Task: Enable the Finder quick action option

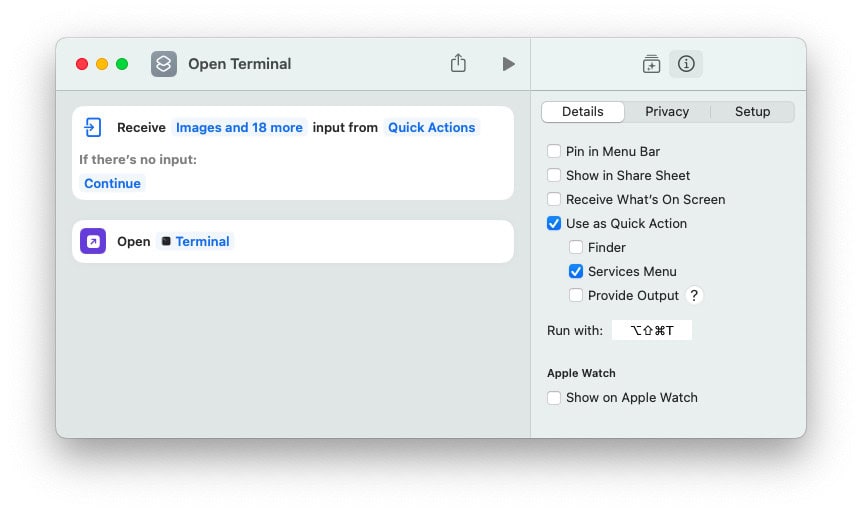Action: click(576, 247)
